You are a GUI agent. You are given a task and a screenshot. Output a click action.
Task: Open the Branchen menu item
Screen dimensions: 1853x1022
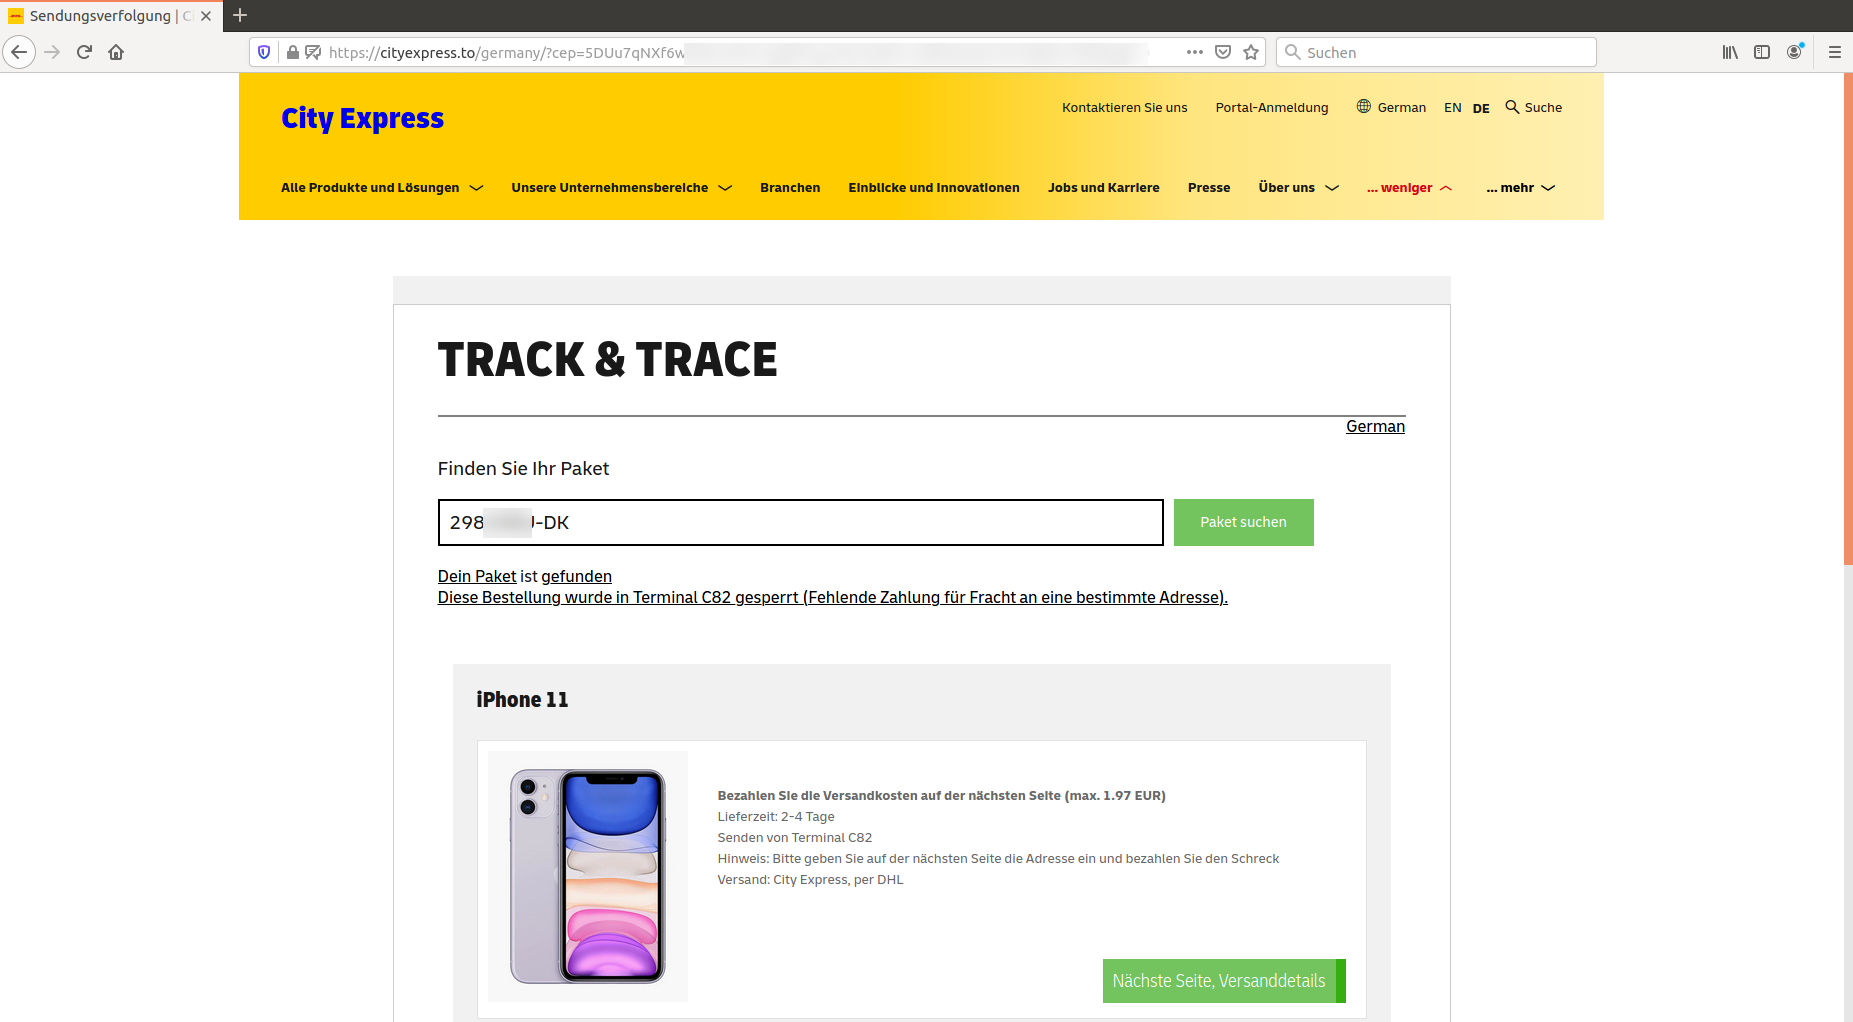(790, 188)
